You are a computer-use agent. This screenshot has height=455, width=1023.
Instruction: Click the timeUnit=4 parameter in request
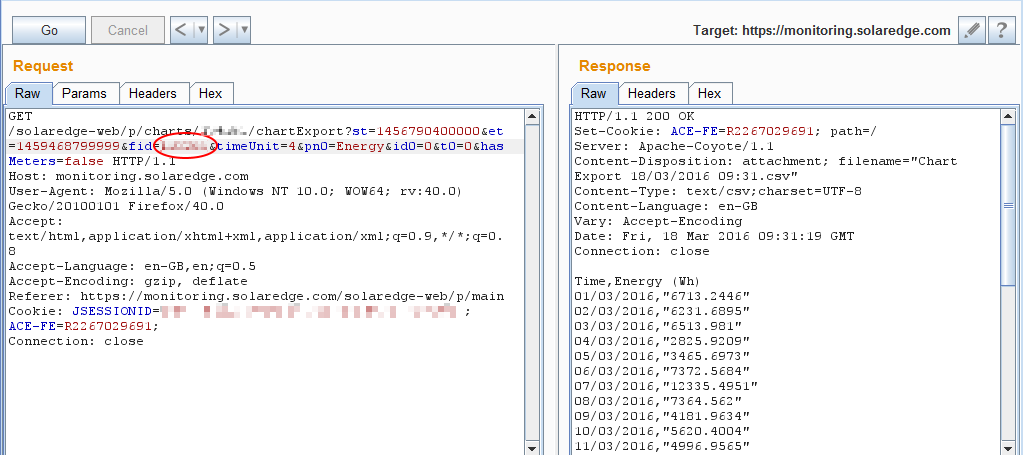[256, 146]
